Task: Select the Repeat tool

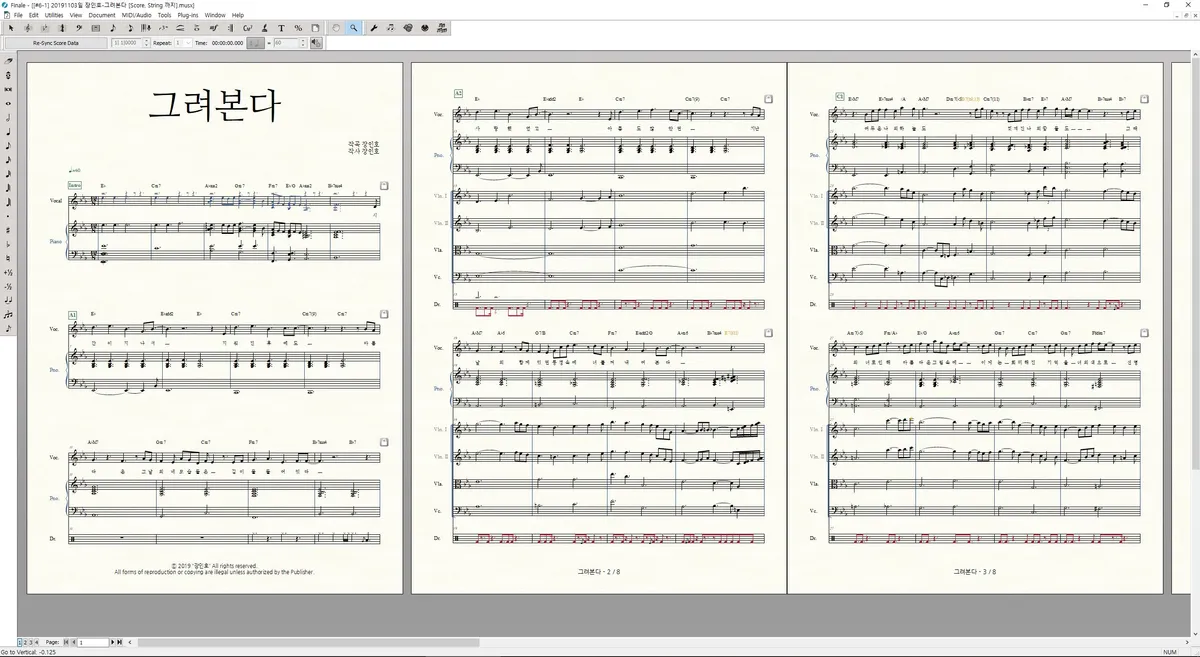Action: click(x=231, y=28)
